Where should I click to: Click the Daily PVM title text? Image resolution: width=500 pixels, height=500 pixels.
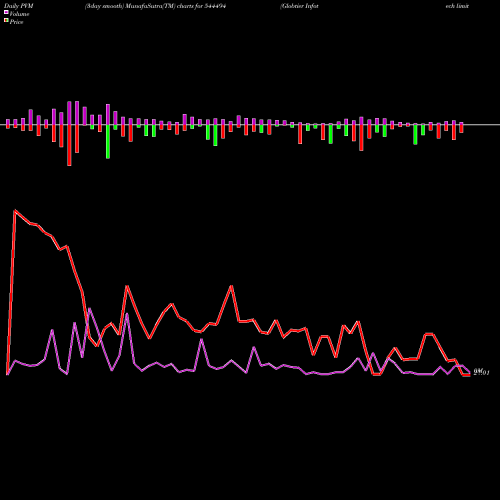[19, 6]
